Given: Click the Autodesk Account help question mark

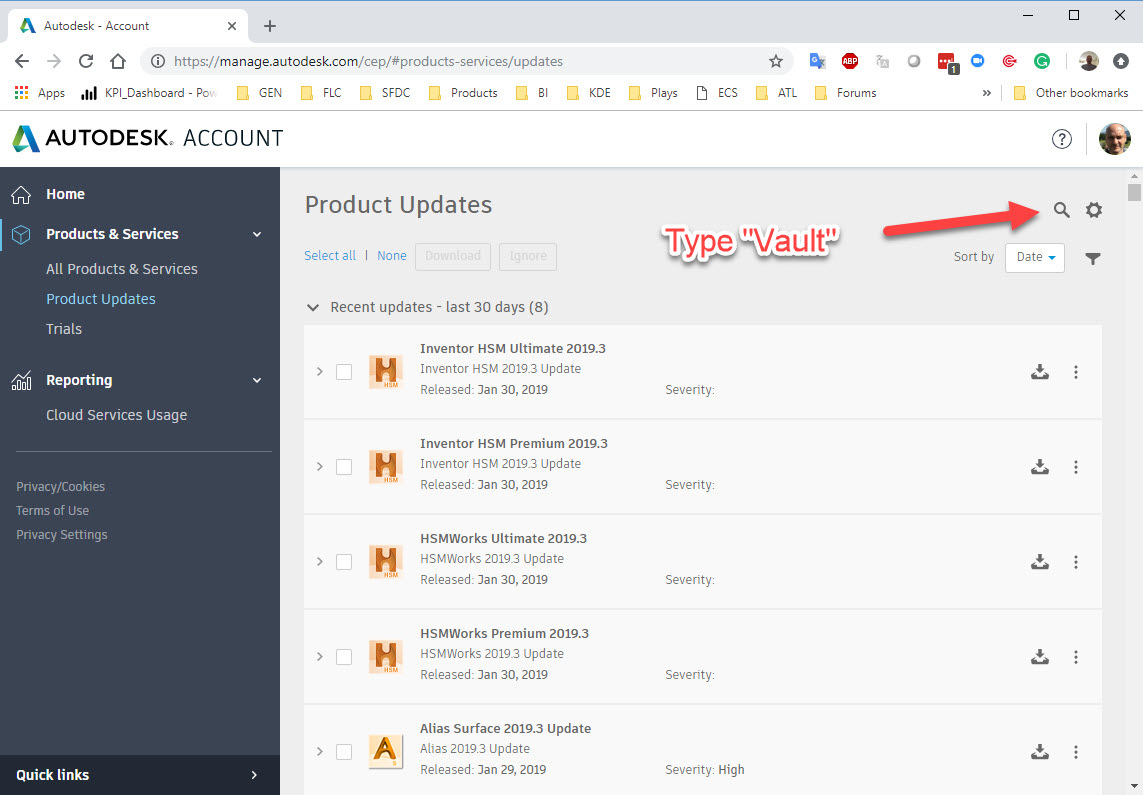Looking at the screenshot, I should (x=1062, y=139).
